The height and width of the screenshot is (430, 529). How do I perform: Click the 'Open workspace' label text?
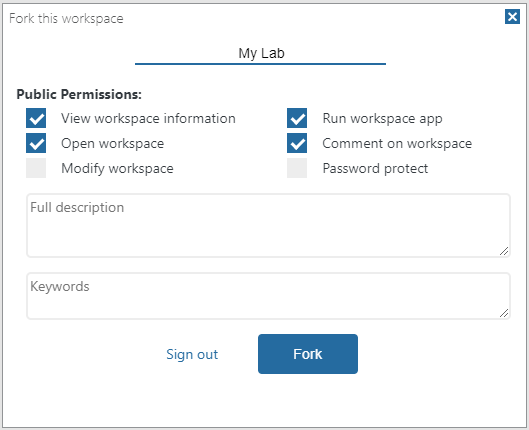click(113, 144)
